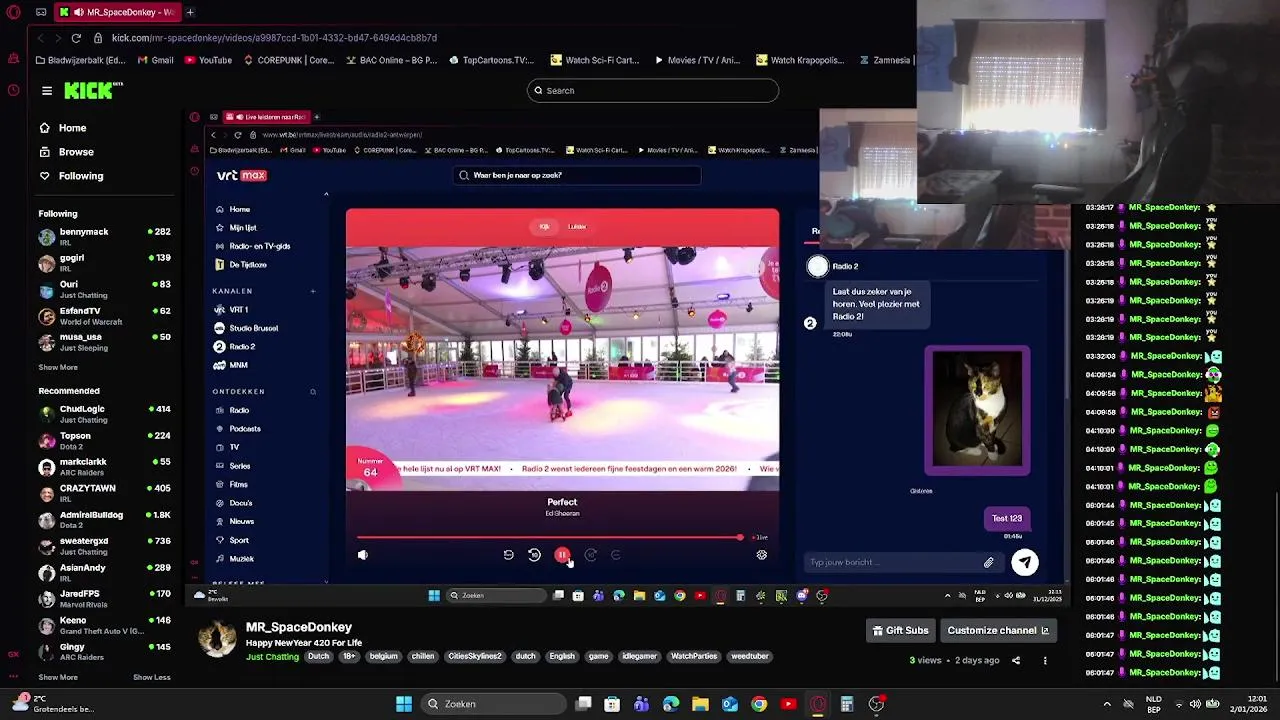This screenshot has height=720, width=1280.
Task: Reload the page in the browser
Action: click(76, 38)
